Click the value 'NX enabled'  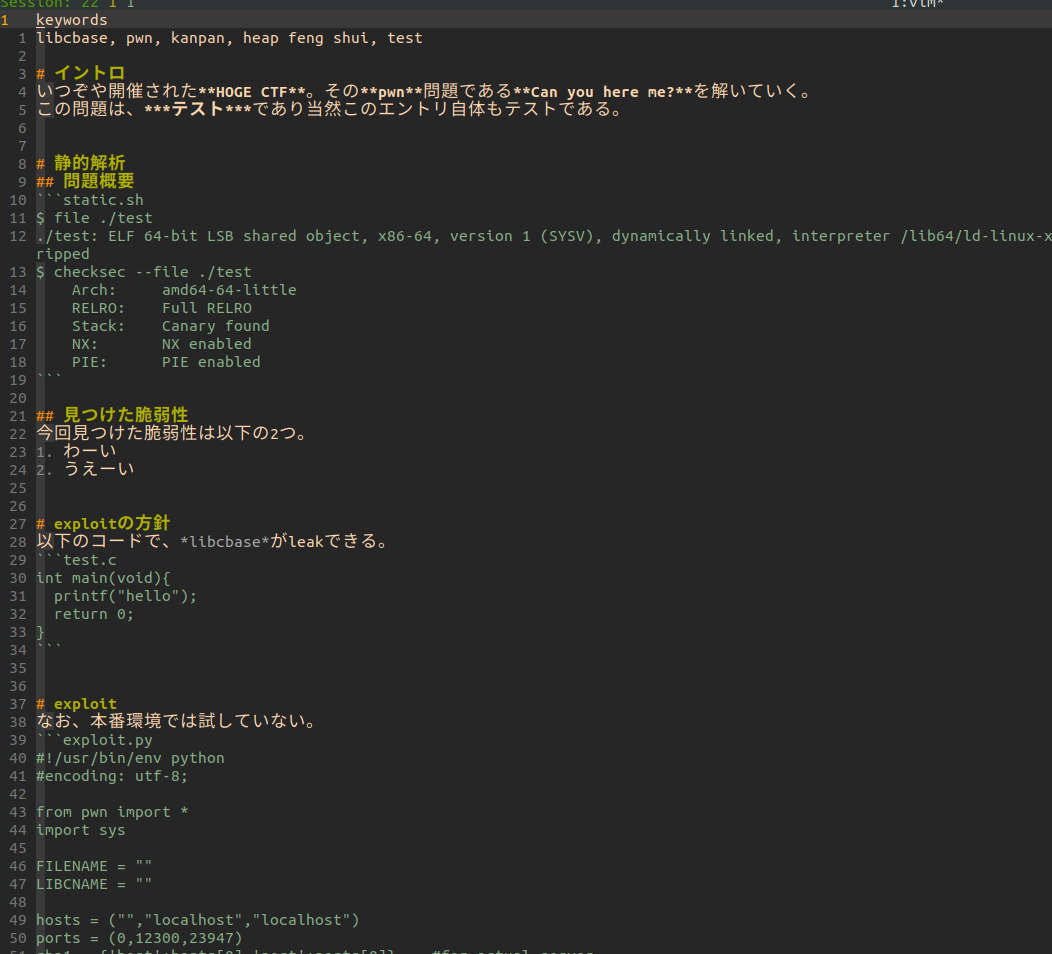[x=207, y=344]
